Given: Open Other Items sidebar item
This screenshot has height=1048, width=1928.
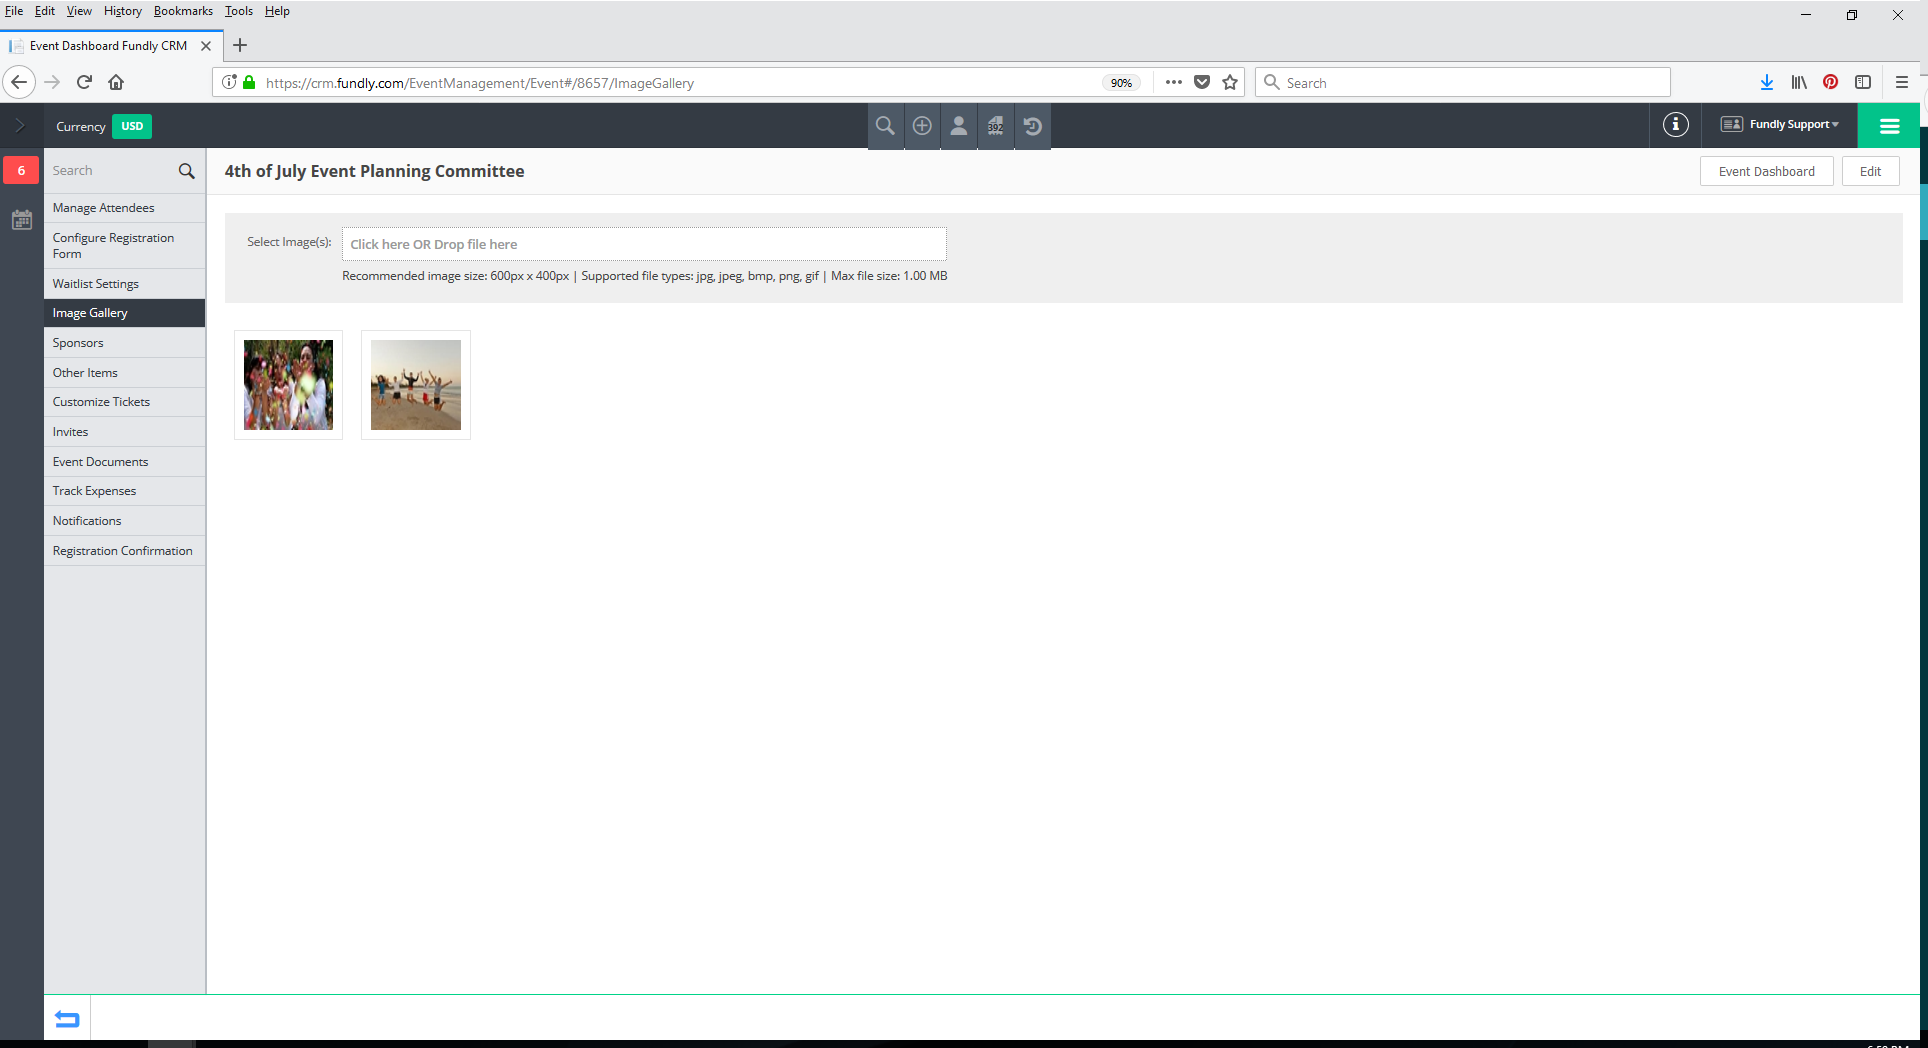Looking at the screenshot, I should (124, 373).
